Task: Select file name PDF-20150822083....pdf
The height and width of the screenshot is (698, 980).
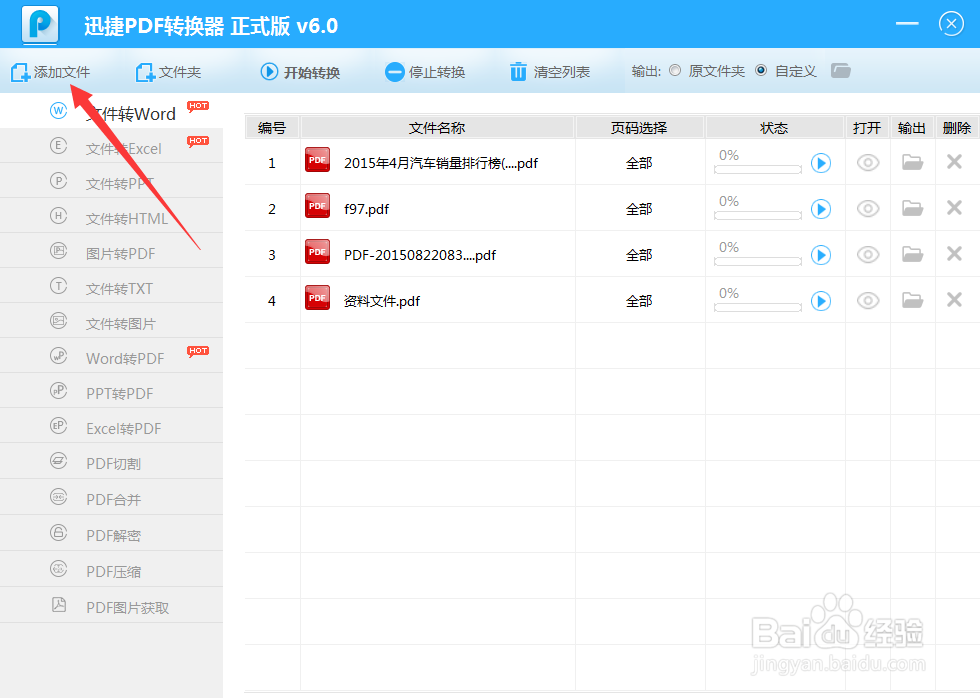Action: (420, 255)
